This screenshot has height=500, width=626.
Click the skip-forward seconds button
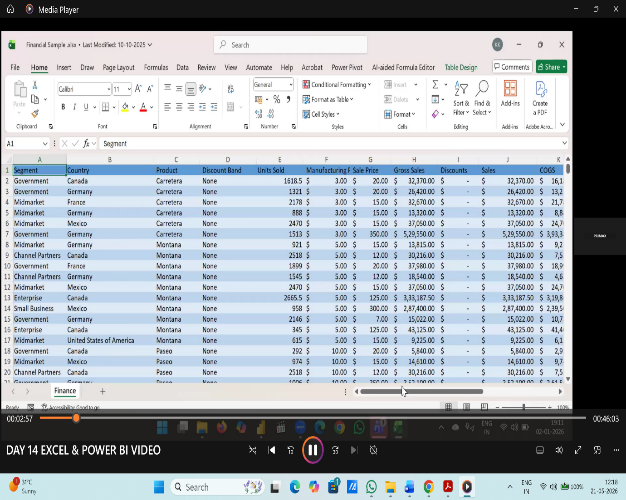[335, 450]
